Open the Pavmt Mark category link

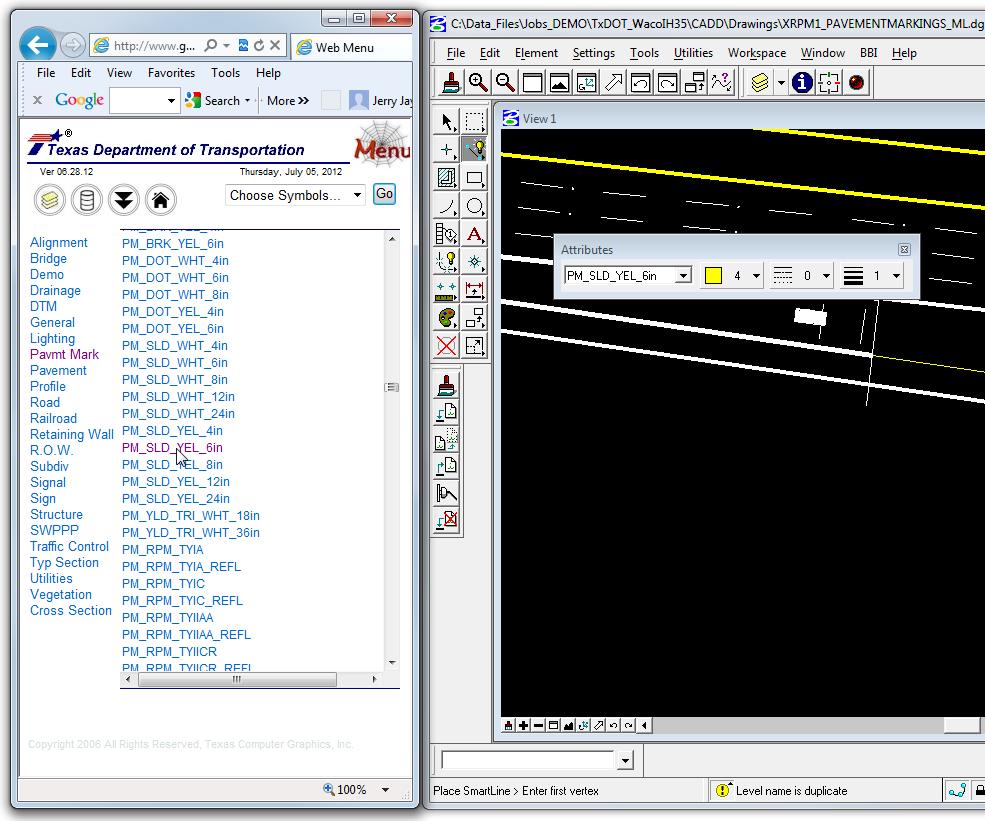[x=64, y=354]
